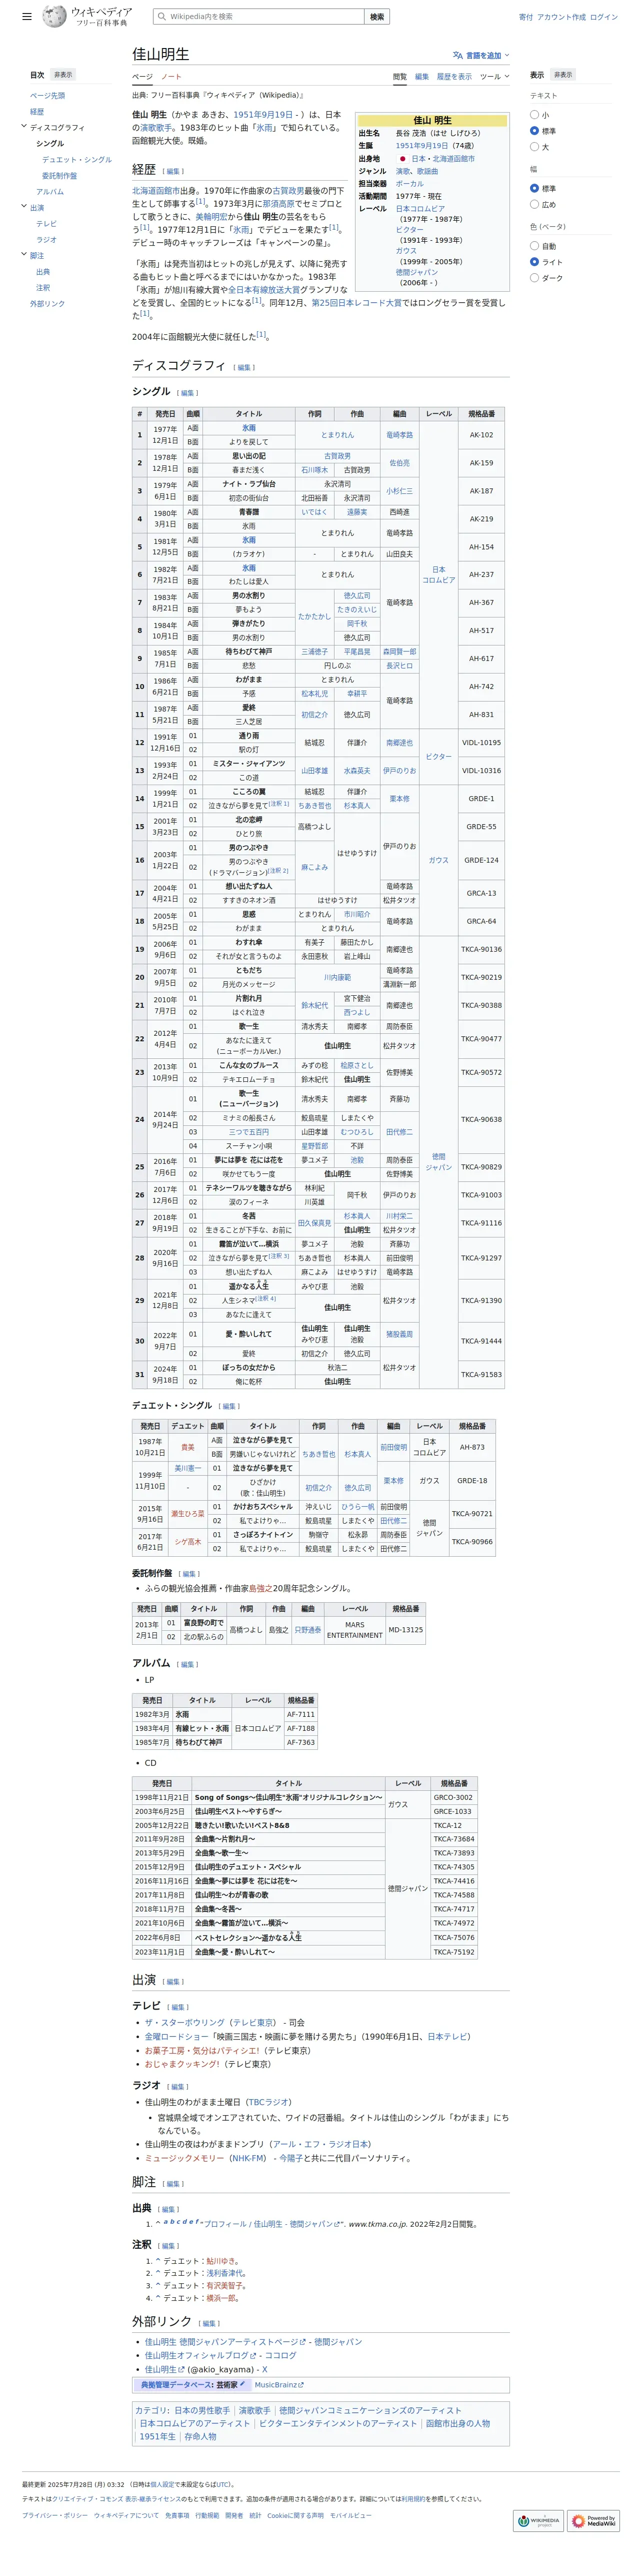The image size is (642, 2576).
Task: Go to アルバム in contents sidebar
Action: (x=50, y=192)
